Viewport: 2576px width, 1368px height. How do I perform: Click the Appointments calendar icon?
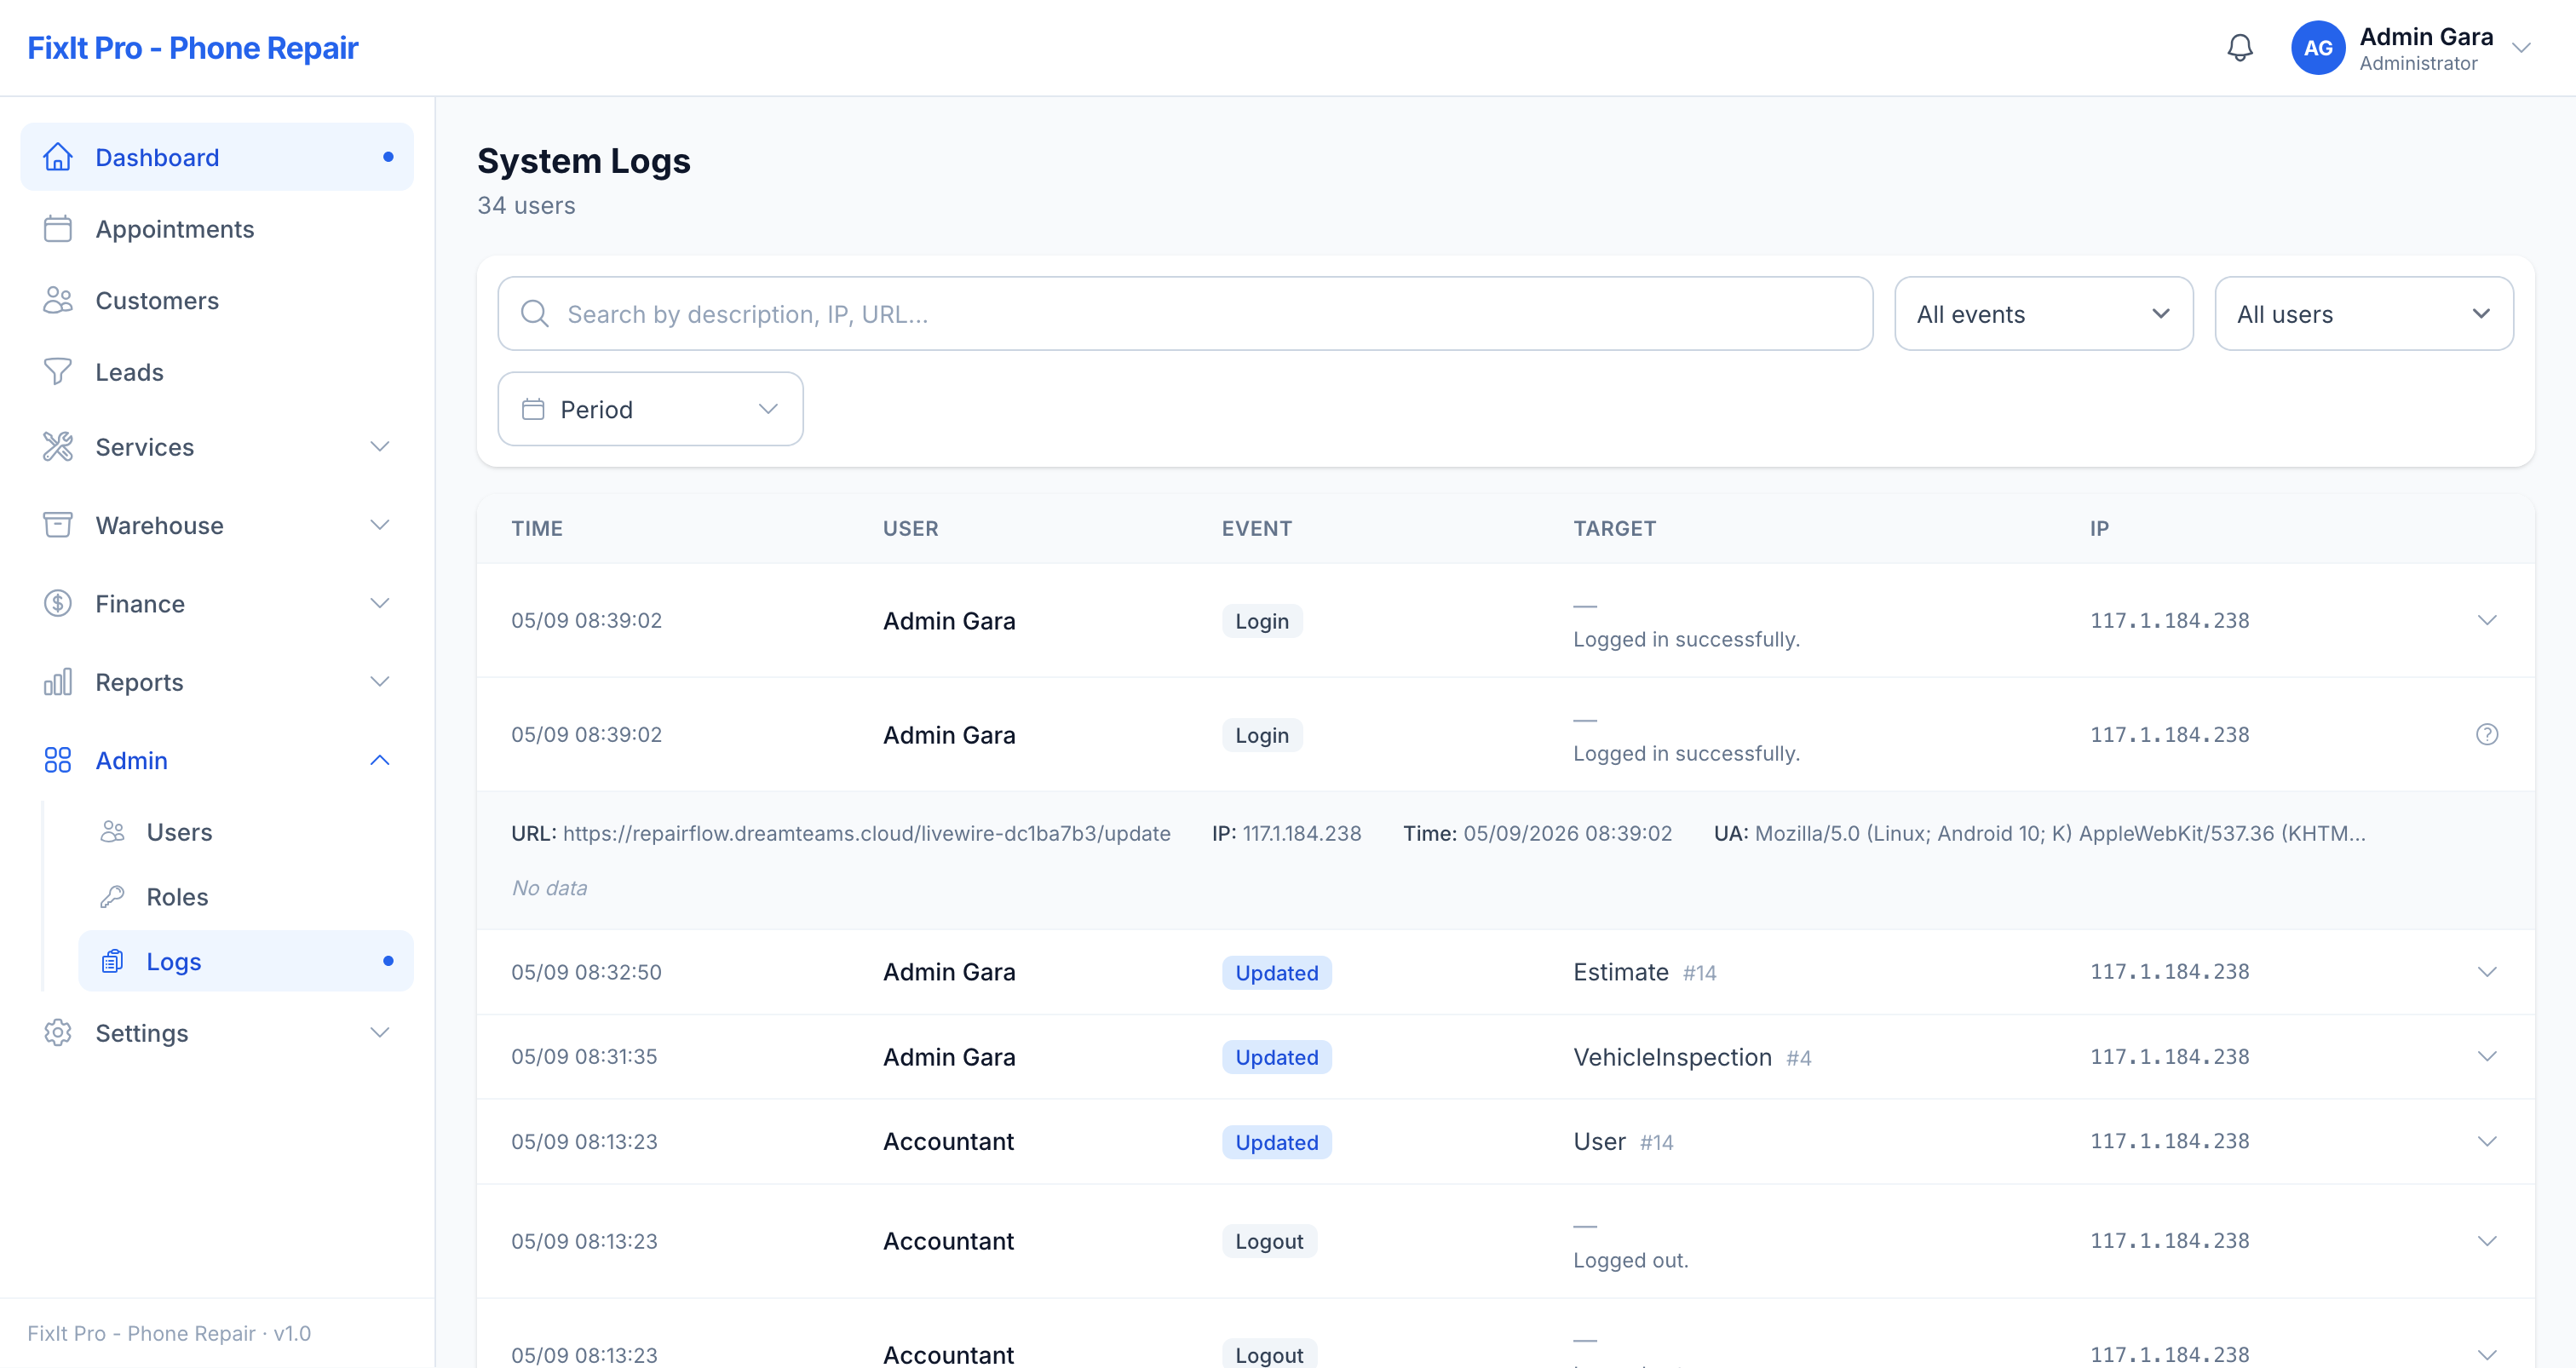(x=58, y=229)
